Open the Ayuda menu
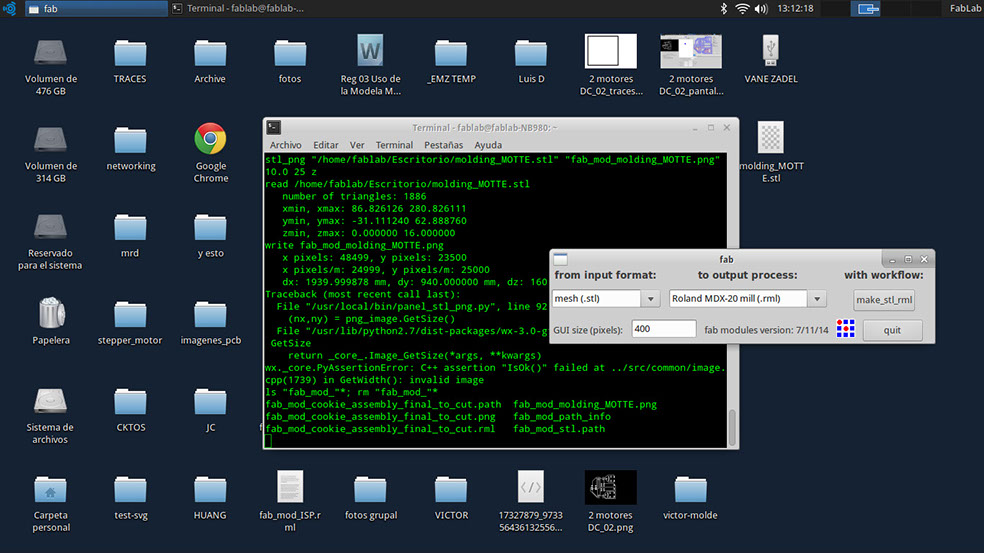 pos(488,145)
